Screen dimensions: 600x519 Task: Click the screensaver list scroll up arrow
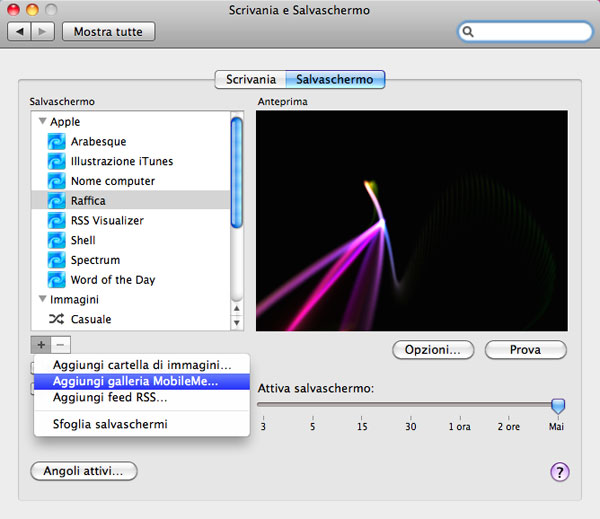[x=237, y=308]
